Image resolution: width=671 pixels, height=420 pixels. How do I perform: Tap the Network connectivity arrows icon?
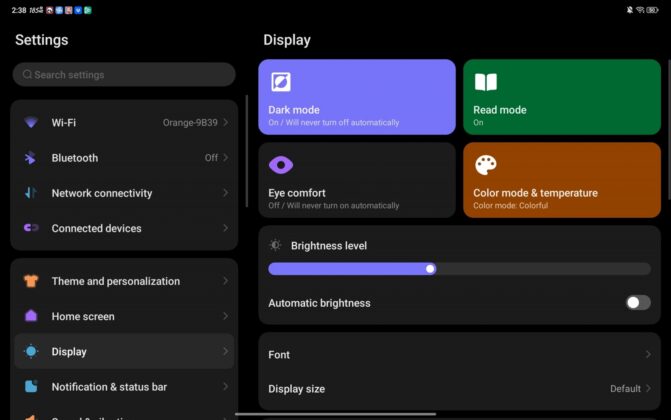(x=30, y=193)
